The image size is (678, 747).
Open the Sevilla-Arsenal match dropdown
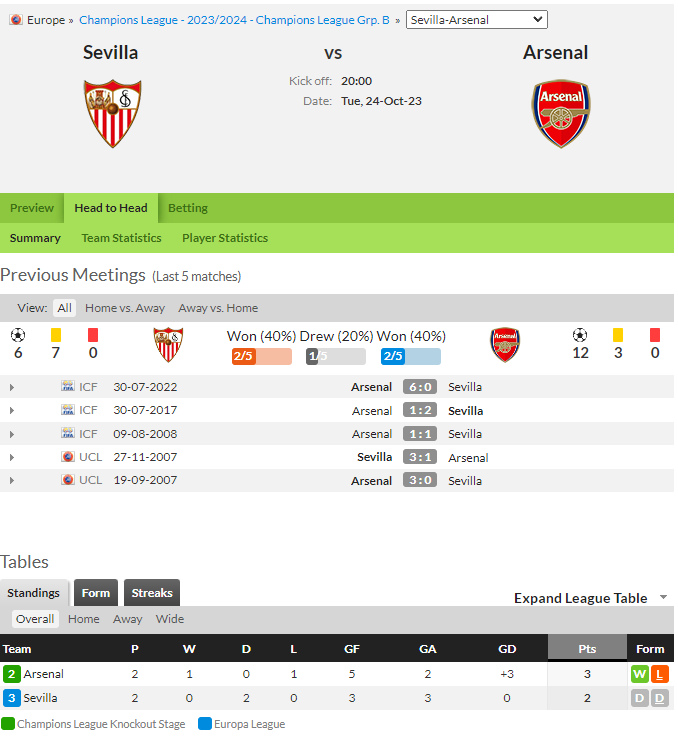[x=476, y=20]
